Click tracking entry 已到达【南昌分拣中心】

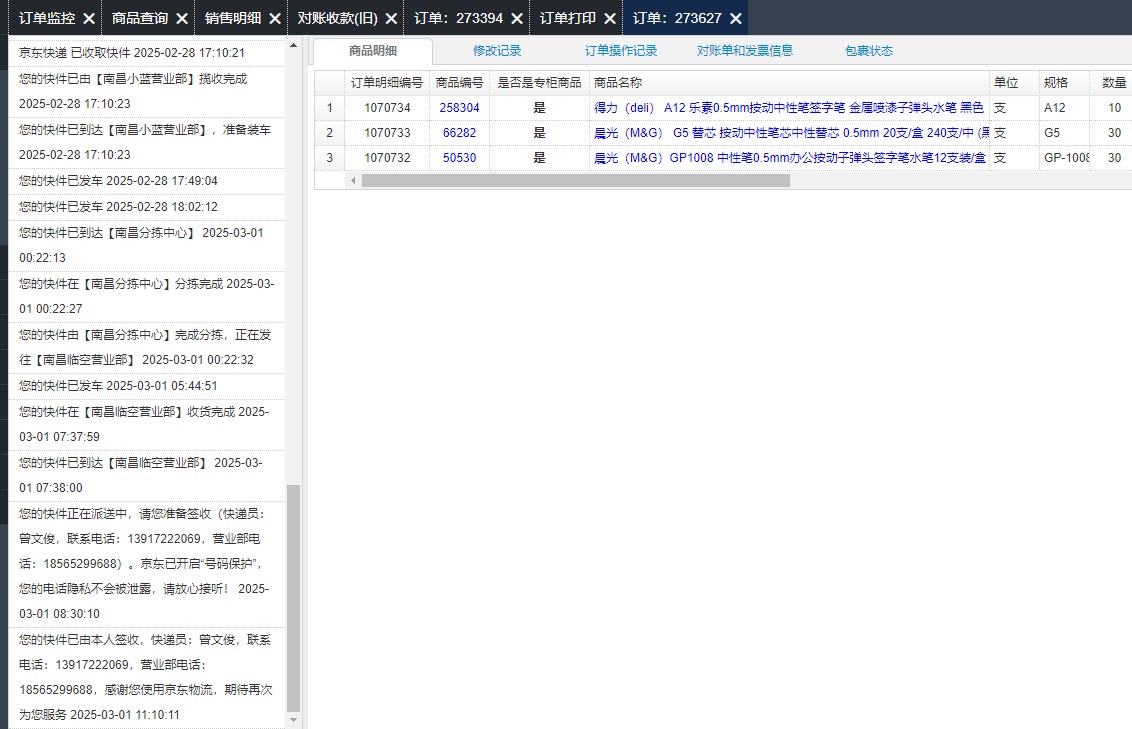coord(147,245)
